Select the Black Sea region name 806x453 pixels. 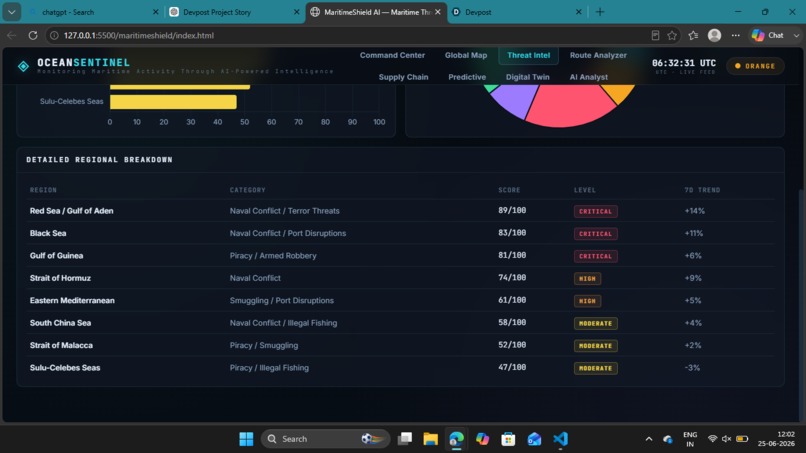pos(48,233)
